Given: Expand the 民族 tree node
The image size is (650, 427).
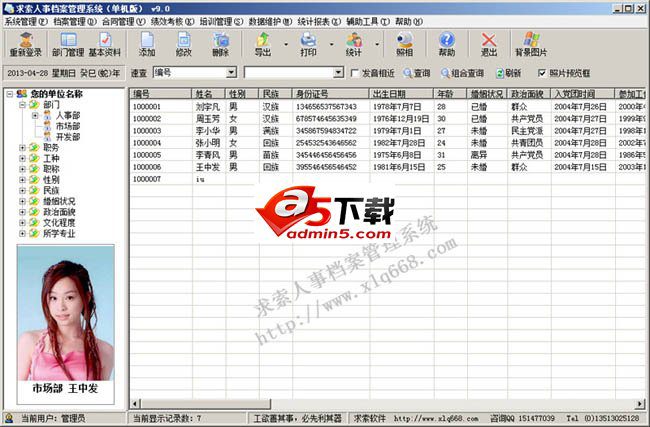Looking at the screenshot, I should 23,191.
